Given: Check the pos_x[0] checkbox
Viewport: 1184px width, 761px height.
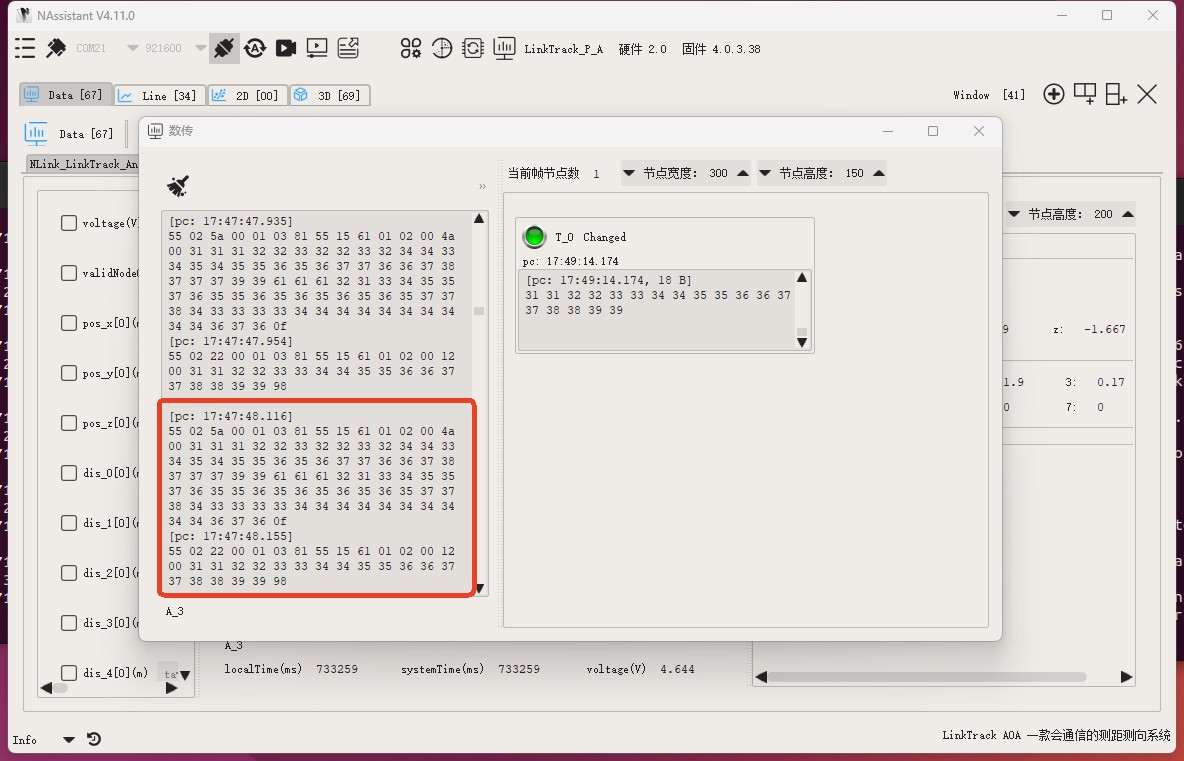Looking at the screenshot, I should (69, 323).
